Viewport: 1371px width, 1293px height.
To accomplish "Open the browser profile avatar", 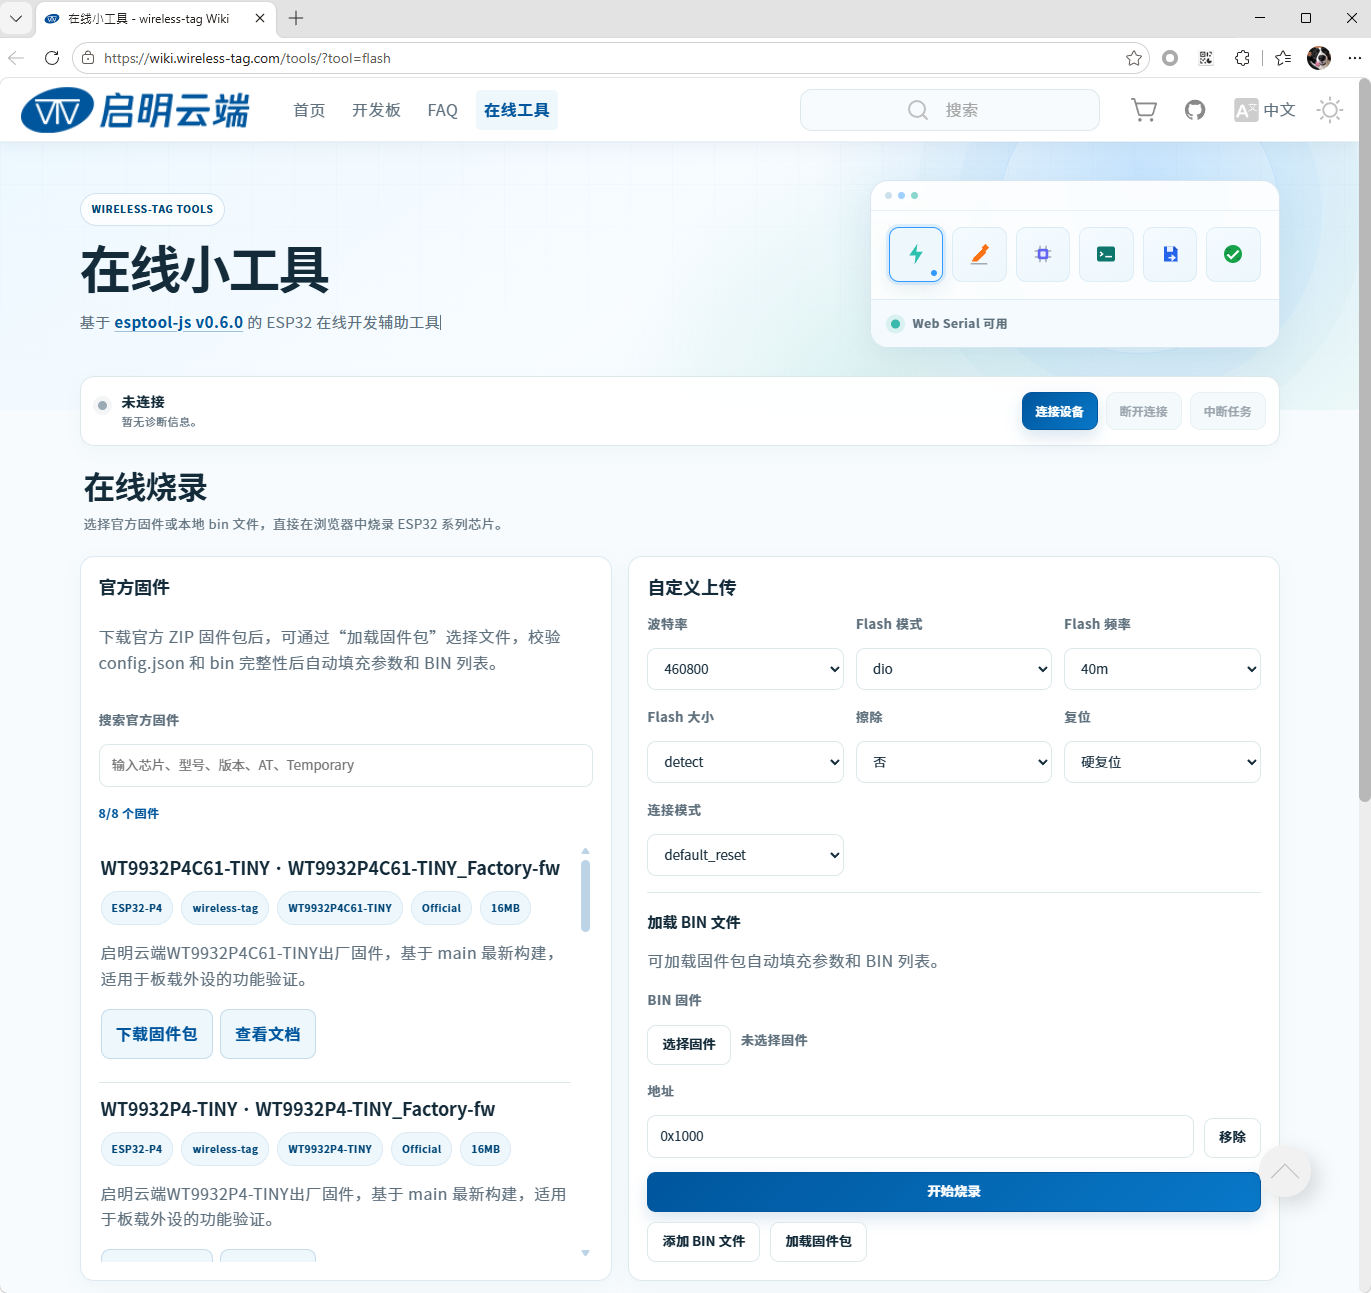I will click(1319, 58).
